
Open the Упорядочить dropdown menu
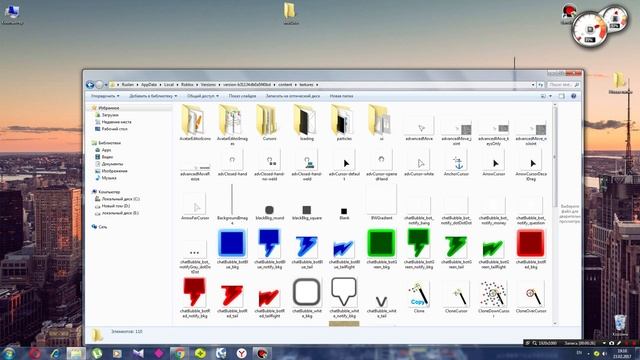pyautogui.click(x=105, y=96)
